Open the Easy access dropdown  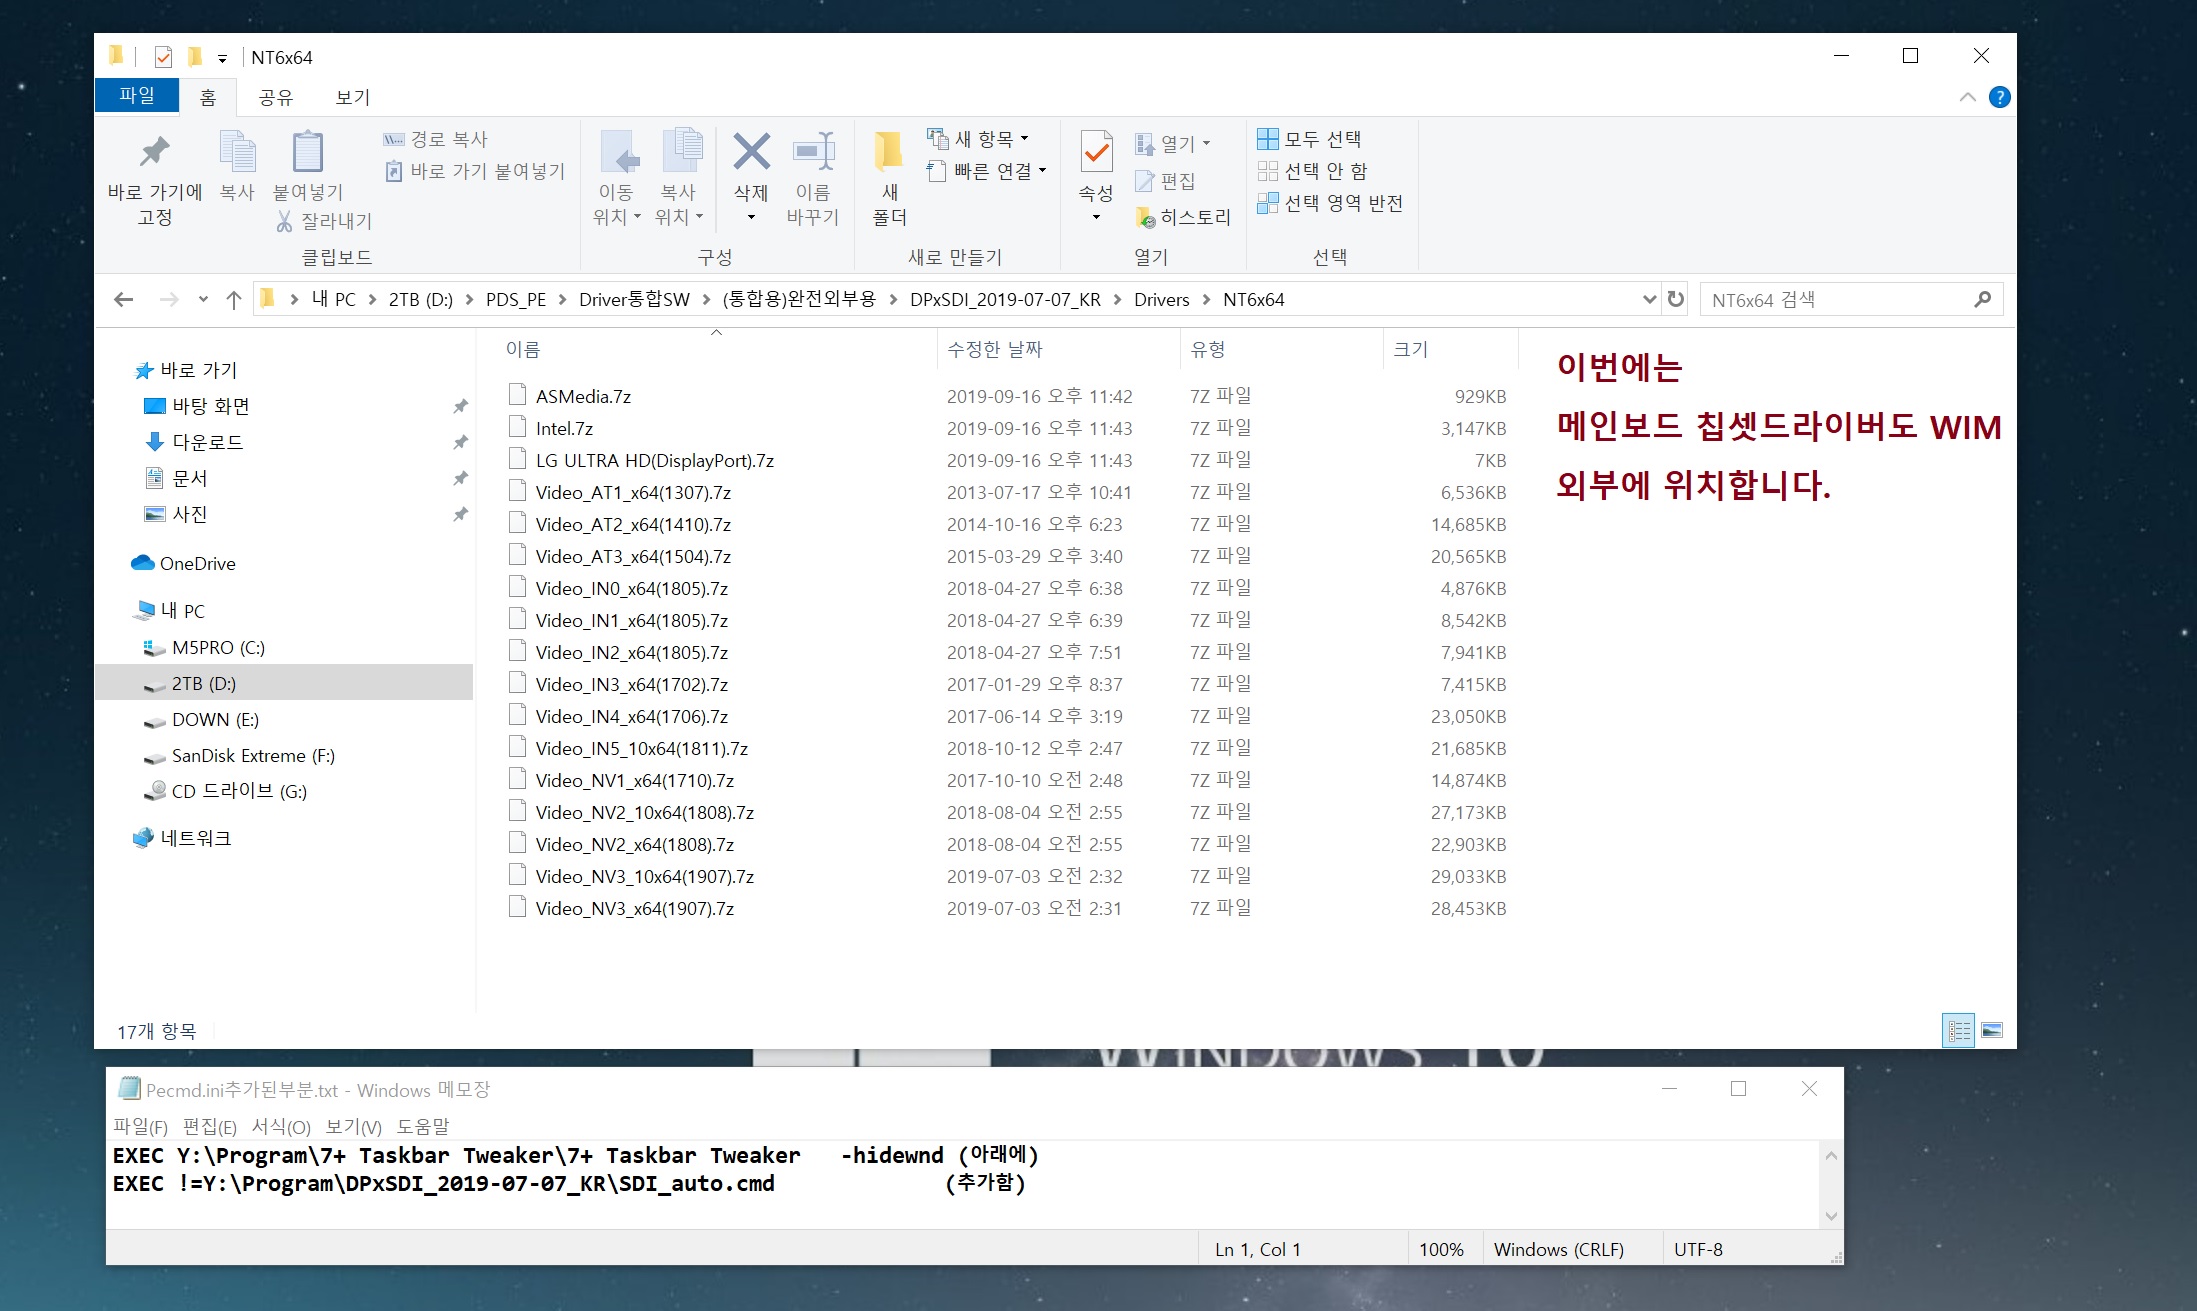[987, 171]
